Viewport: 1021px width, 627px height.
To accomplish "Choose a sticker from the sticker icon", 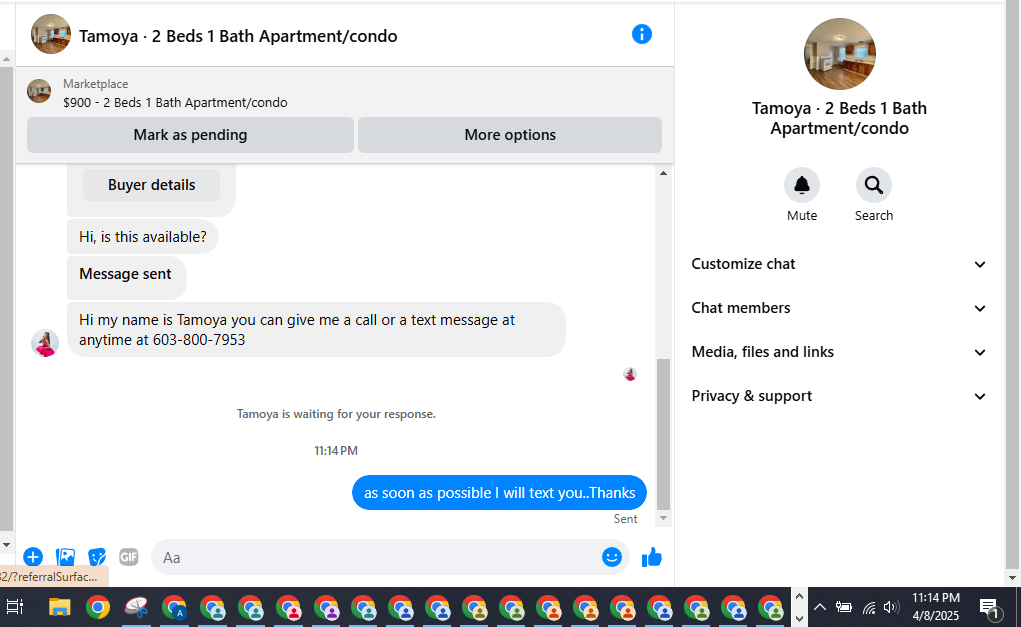I will [97, 557].
